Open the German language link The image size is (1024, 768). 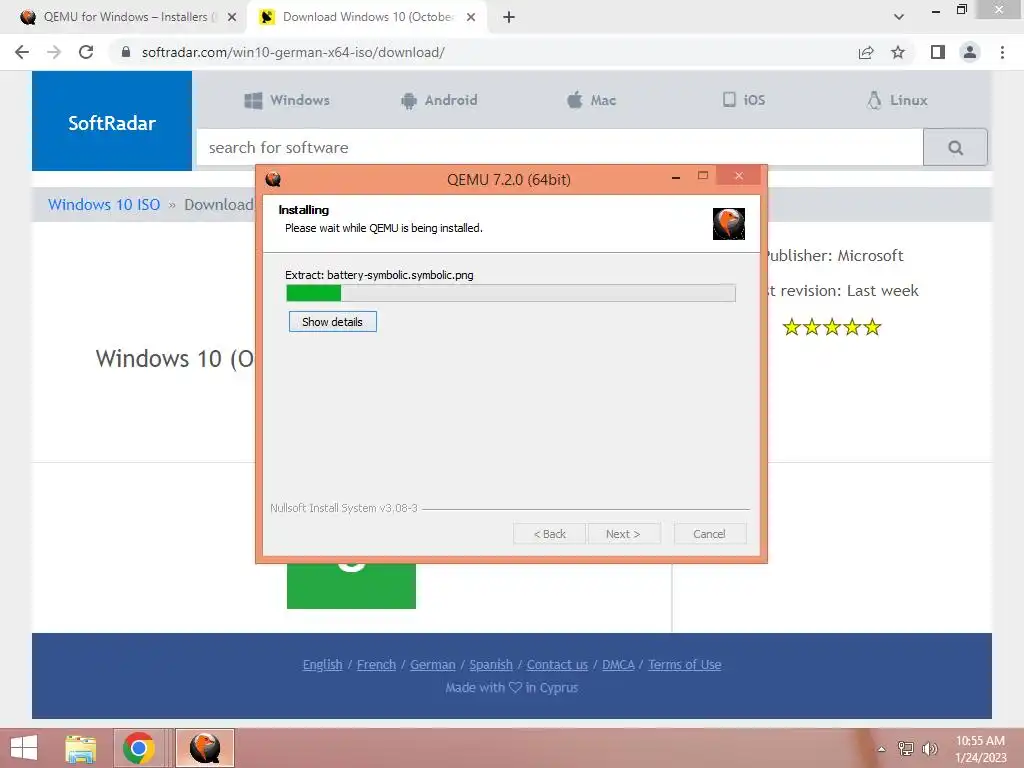432,664
